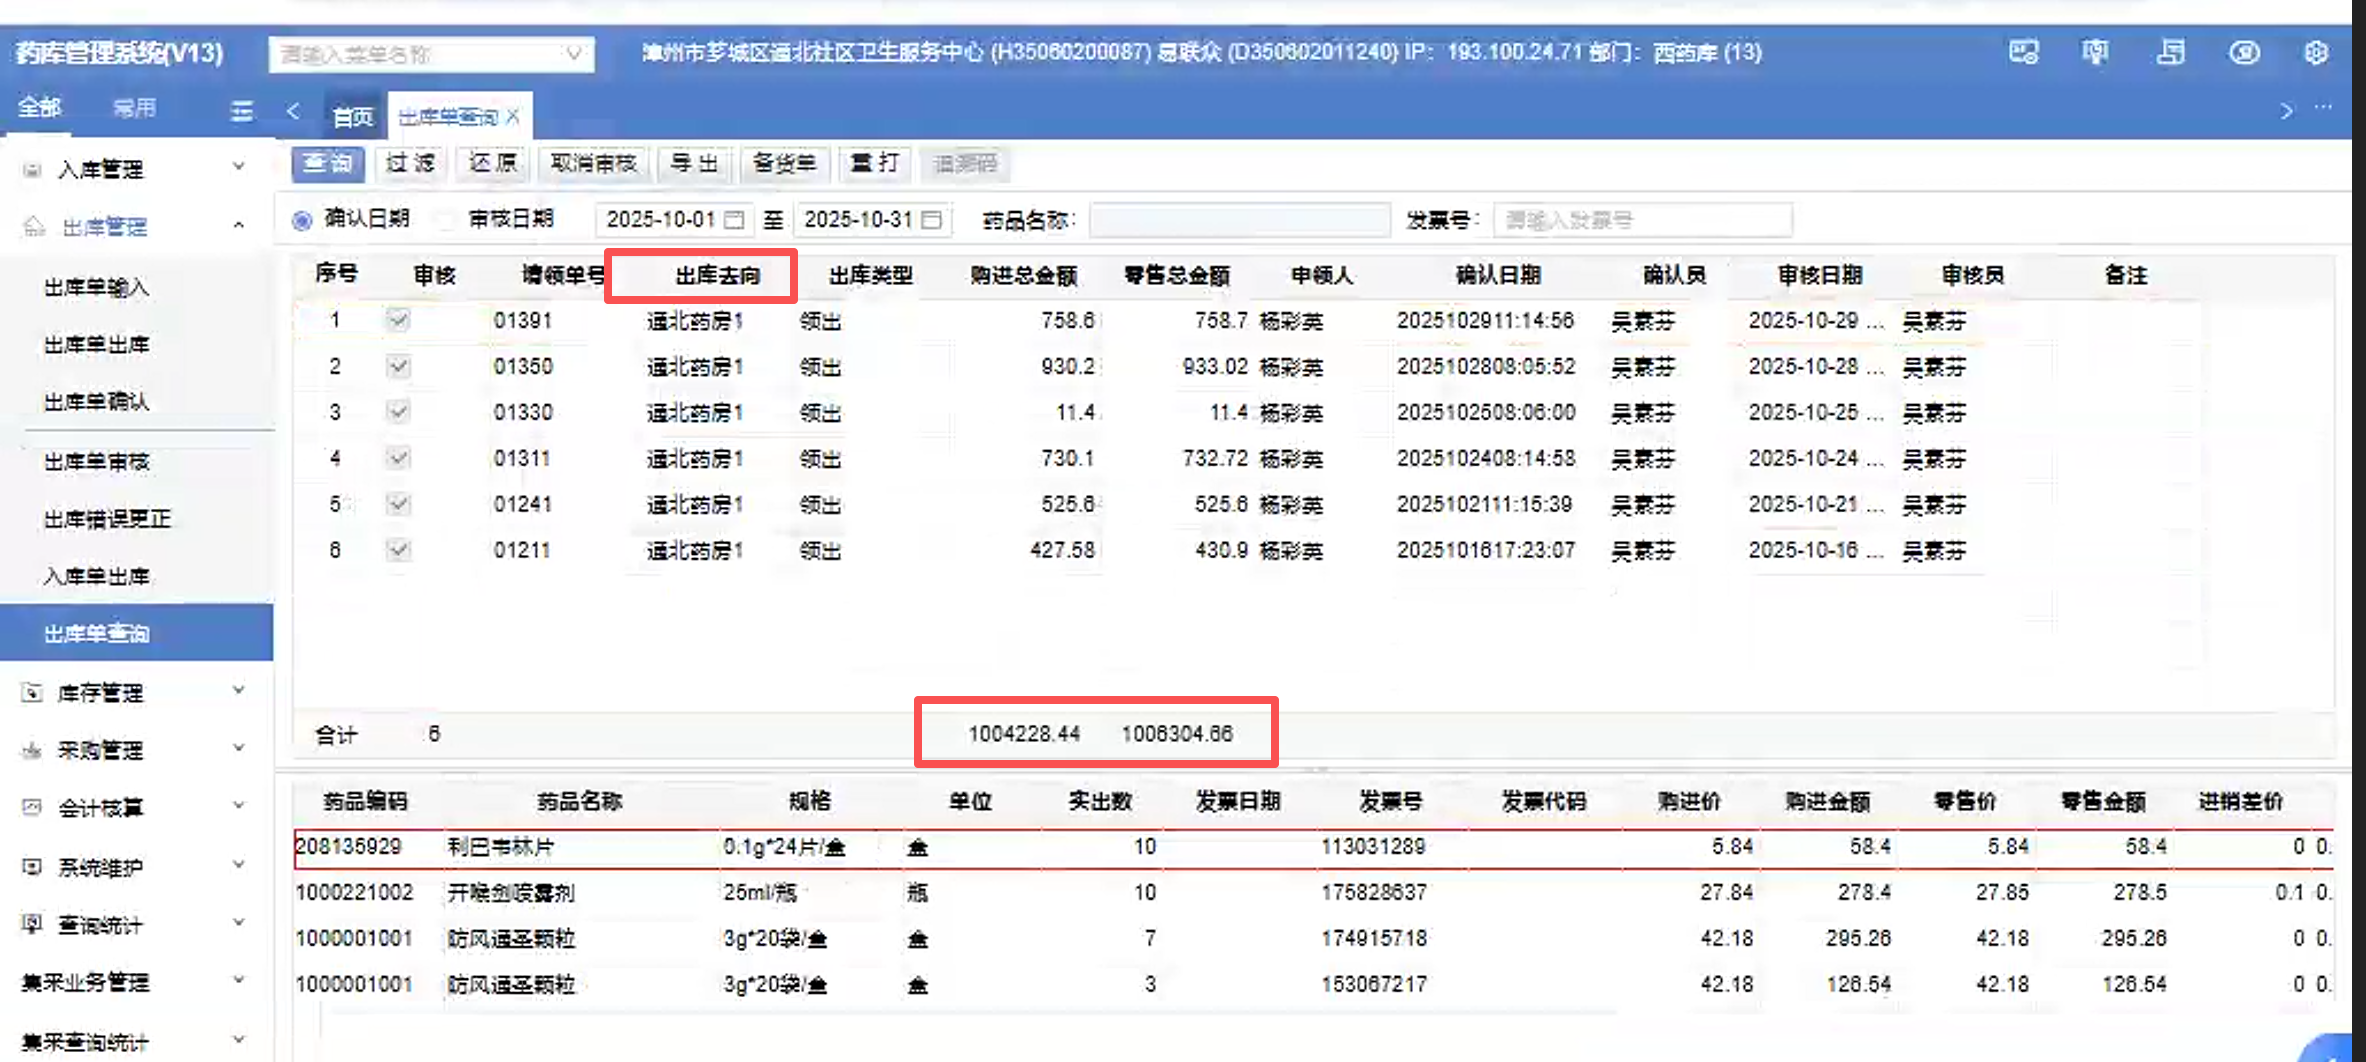Click the 采购管理 sidebar icon
2366x1062 pixels.
click(x=32, y=750)
